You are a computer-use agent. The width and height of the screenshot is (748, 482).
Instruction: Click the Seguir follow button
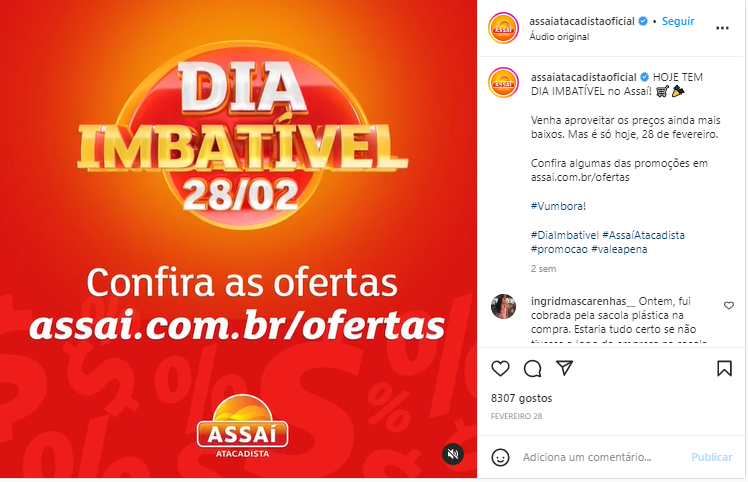(678, 21)
